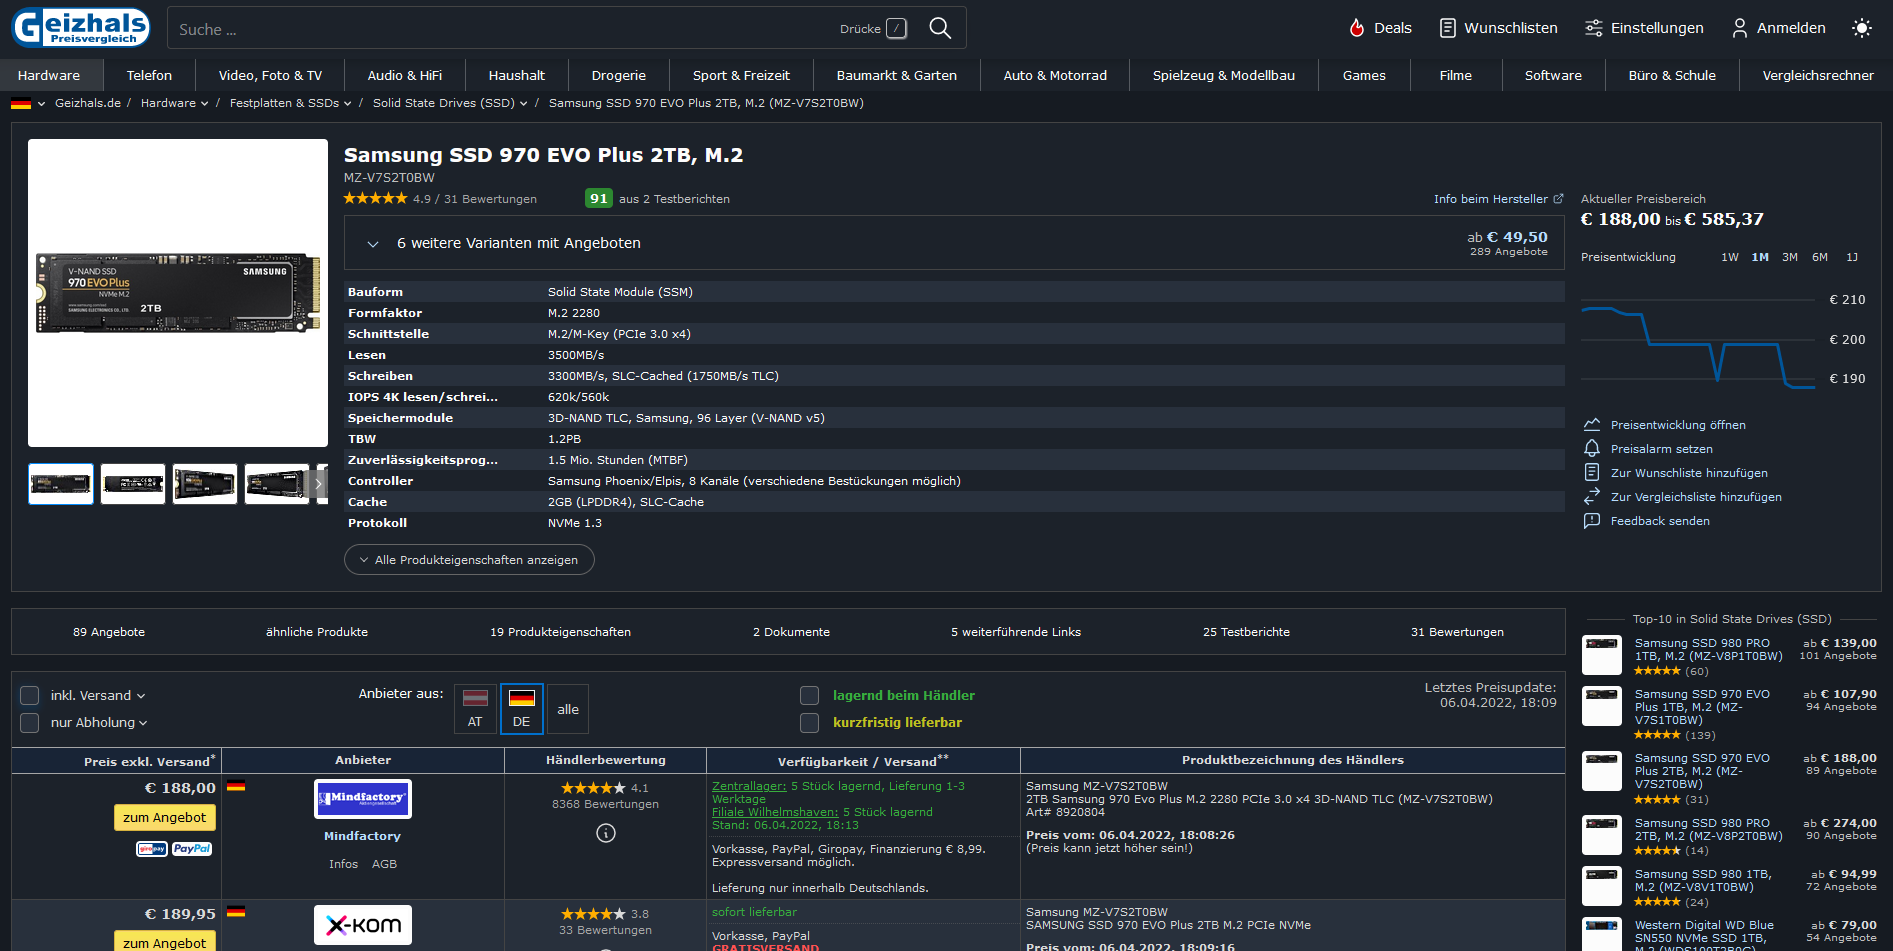This screenshot has width=1893, height=951.
Task: Click the Mindfactory shop logo
Action: 363,799
